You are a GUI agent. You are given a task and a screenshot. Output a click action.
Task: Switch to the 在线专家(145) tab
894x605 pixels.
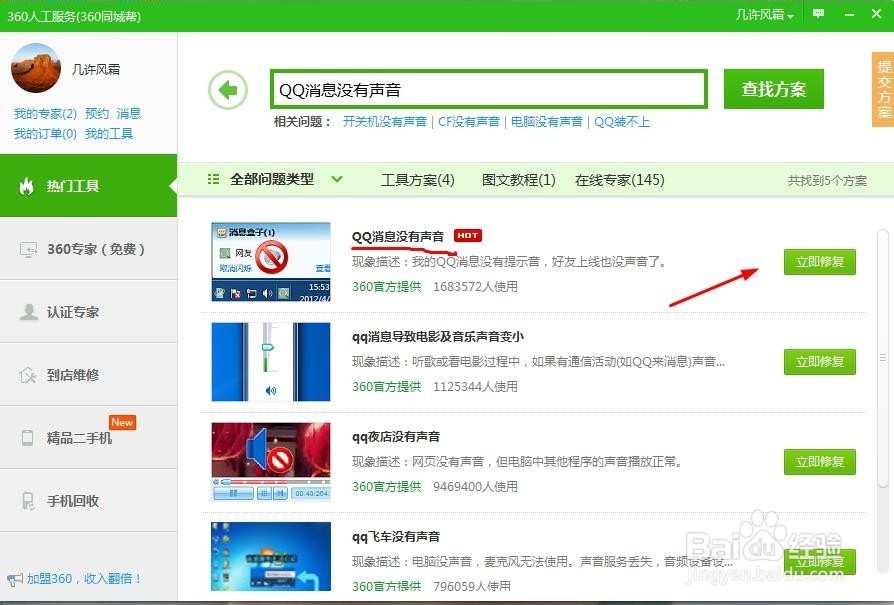tap(619, 180)
